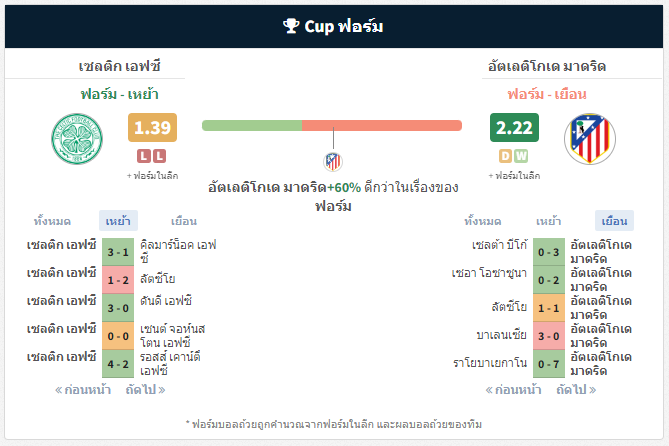The width and height of the screenshot is (669, 446).
Task: Select Atletico's 'เหย้า' home tab
Action: 548,221
